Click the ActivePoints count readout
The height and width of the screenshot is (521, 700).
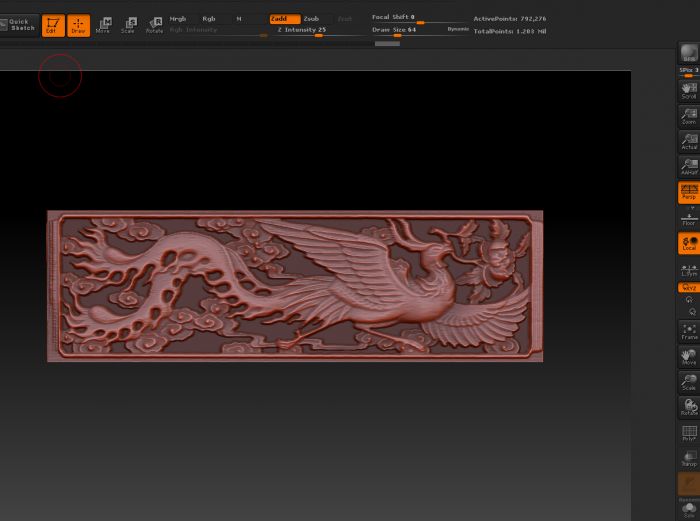[x=510, y=19]
